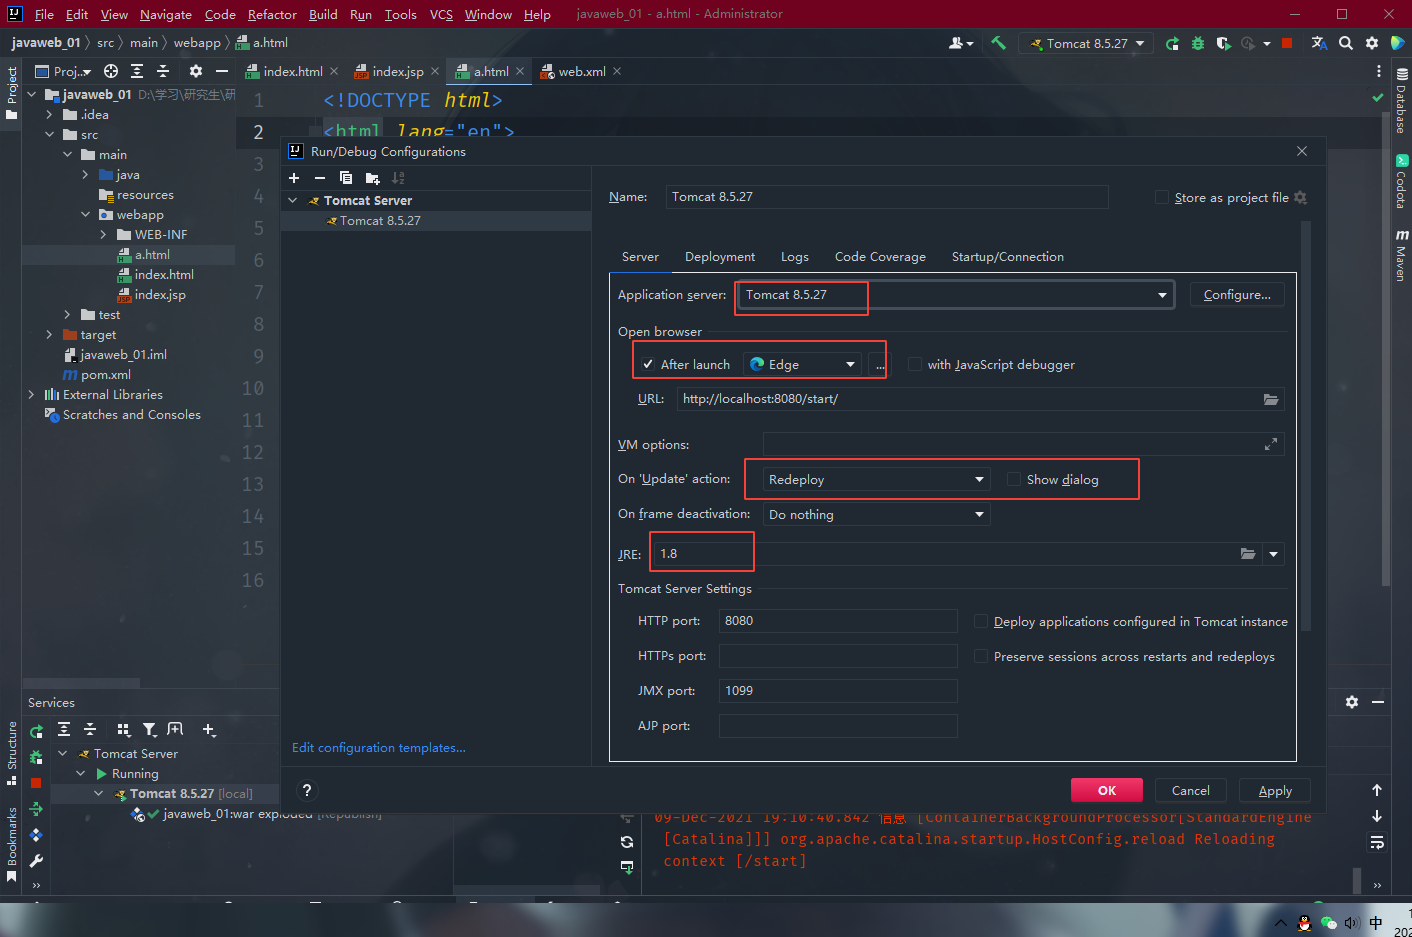Open Search Everywhere magnifier icon
This screenshot has height=937, width=1412.
tap(1346, 43)
